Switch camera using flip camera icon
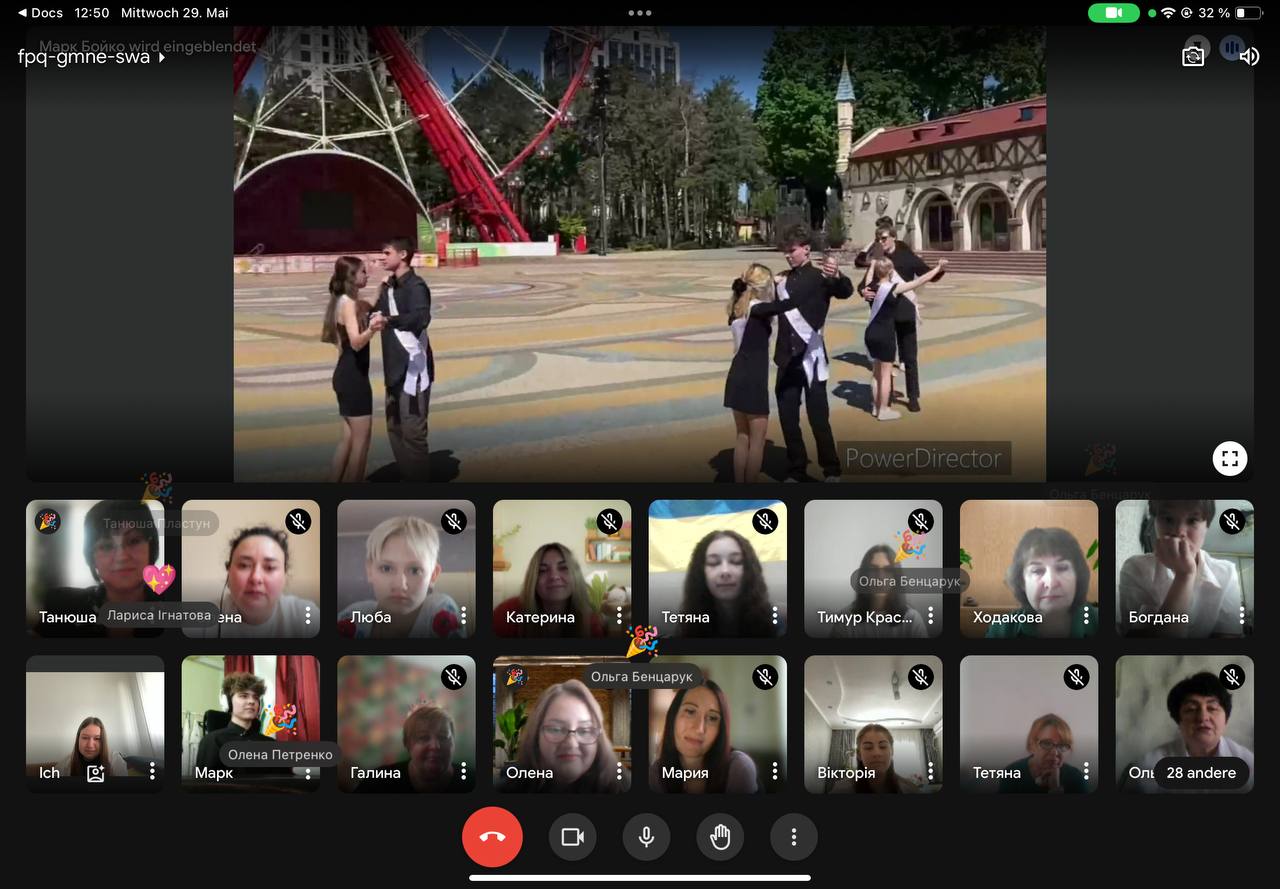Viewport: 1280px width, 889px height. [1193, 56]
